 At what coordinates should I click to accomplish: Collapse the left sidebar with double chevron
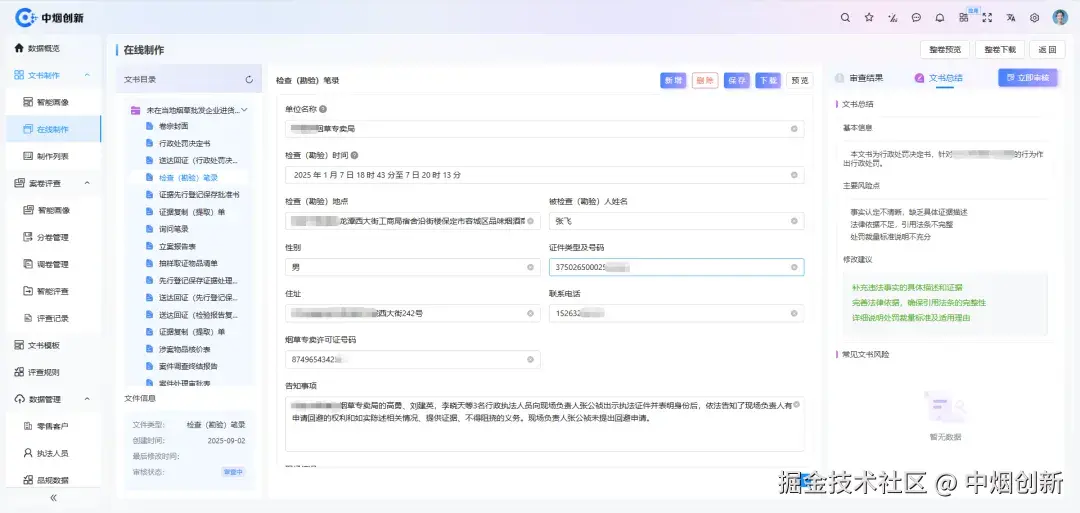[x=54, y=498]
